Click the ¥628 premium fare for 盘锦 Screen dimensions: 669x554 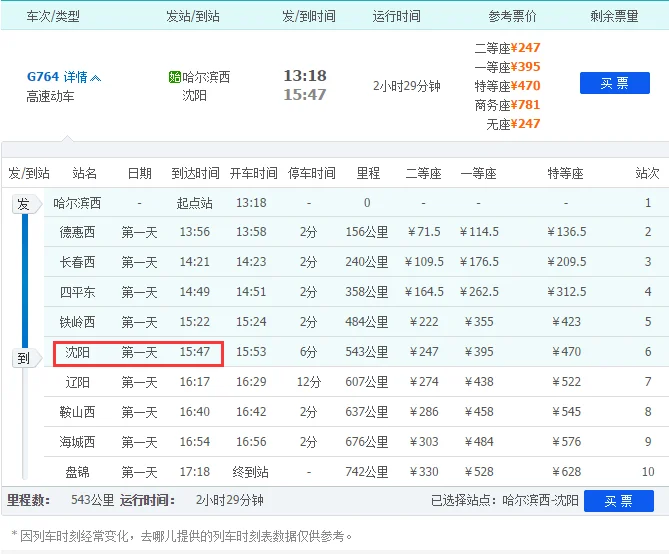pos(567,472)
